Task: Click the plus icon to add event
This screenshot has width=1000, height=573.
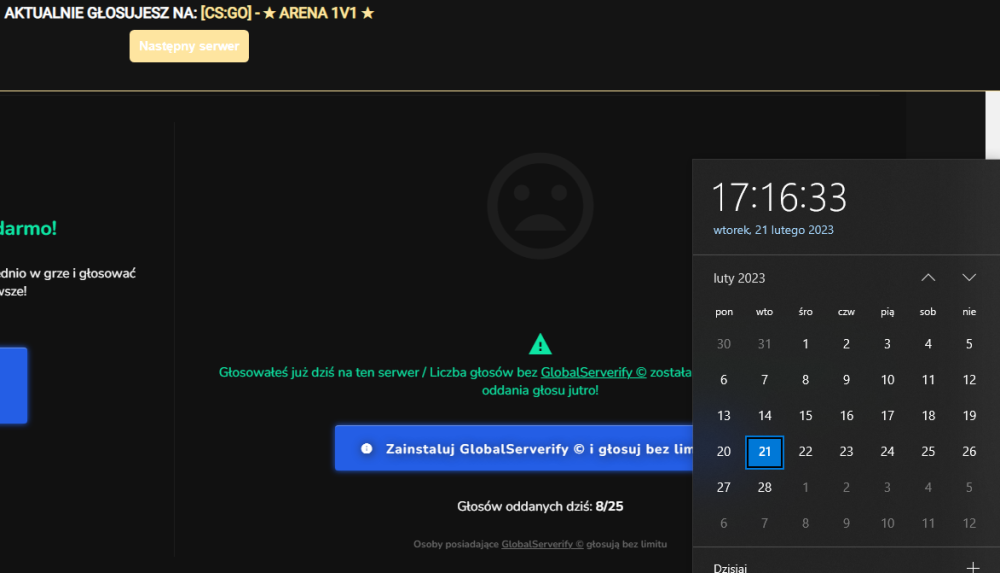Action: [x=973, y=567]
